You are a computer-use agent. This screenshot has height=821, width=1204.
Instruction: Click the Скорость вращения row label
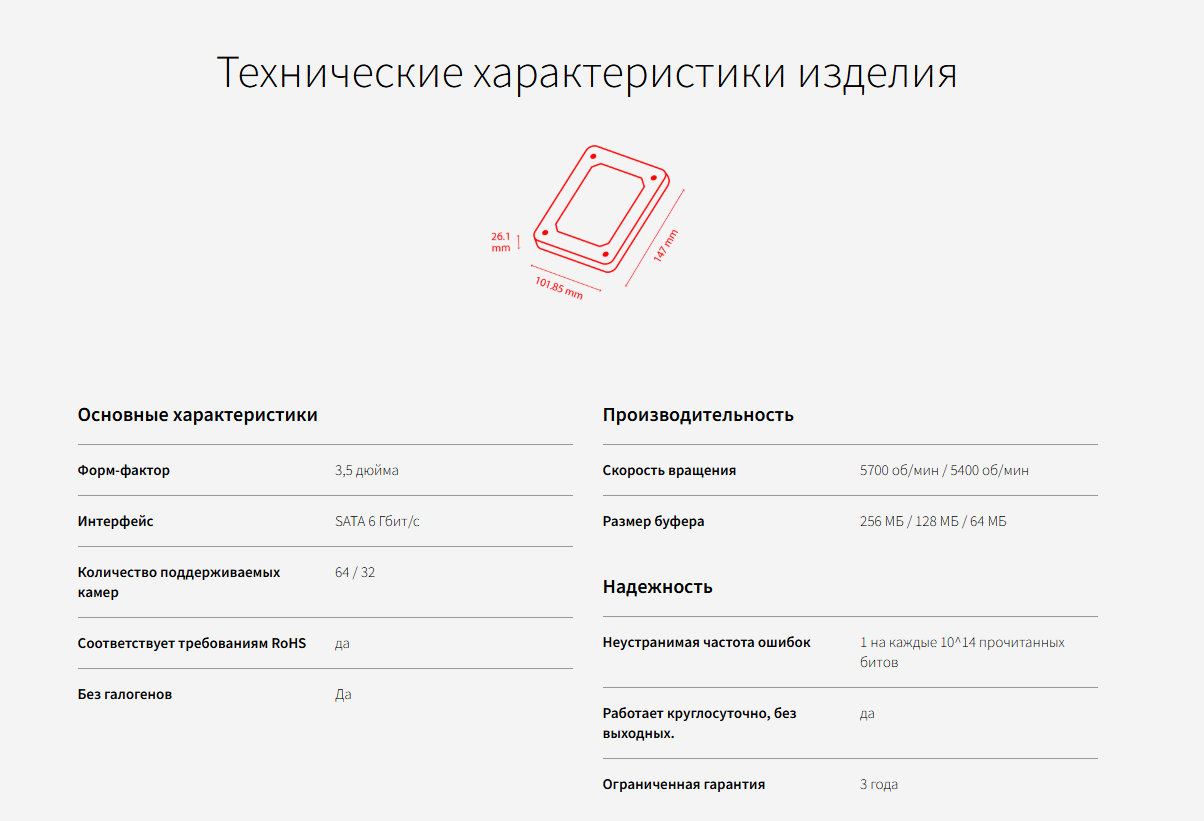click(669, 470)
